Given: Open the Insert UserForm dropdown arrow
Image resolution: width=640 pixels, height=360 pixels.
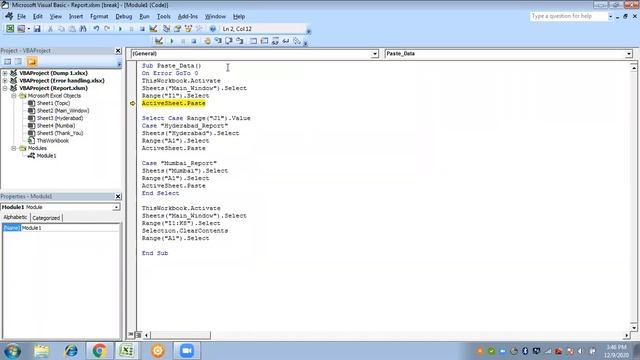Looking at the screenshot, I should pyautogui.click(x=28, y=29).
